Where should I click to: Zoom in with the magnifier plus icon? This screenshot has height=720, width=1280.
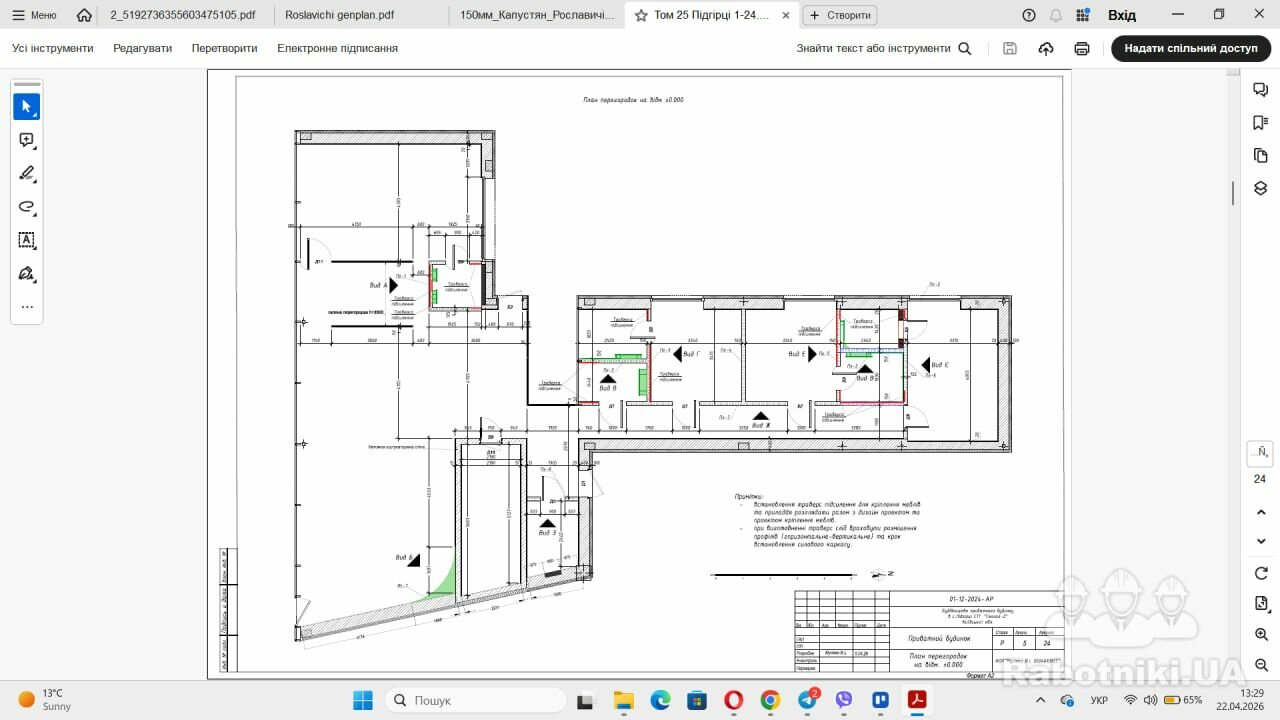(x=1260, y=635)
